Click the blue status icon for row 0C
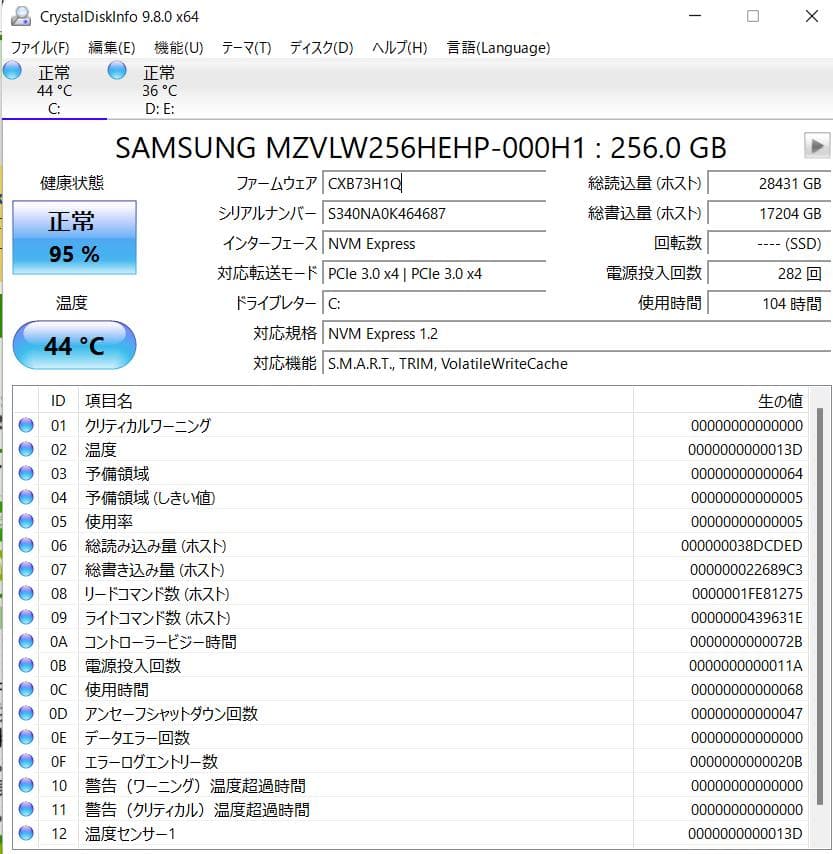Viewport: 833px width, 854px height. tap(26, 689)
